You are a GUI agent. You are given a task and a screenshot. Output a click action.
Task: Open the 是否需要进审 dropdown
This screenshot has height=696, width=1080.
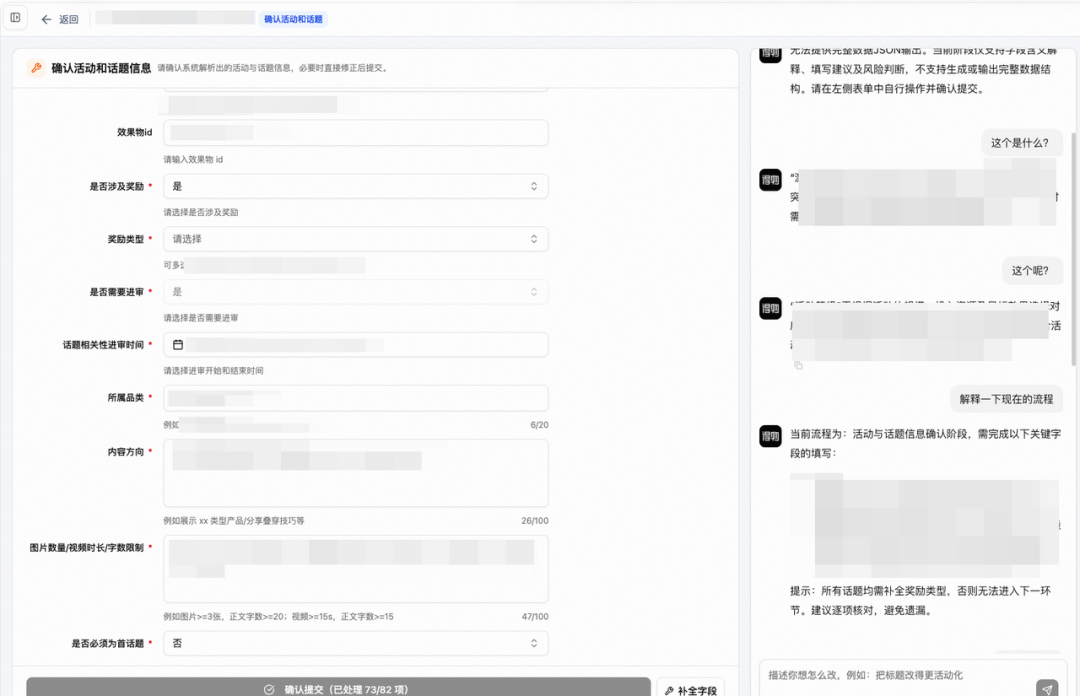point(355,292)
